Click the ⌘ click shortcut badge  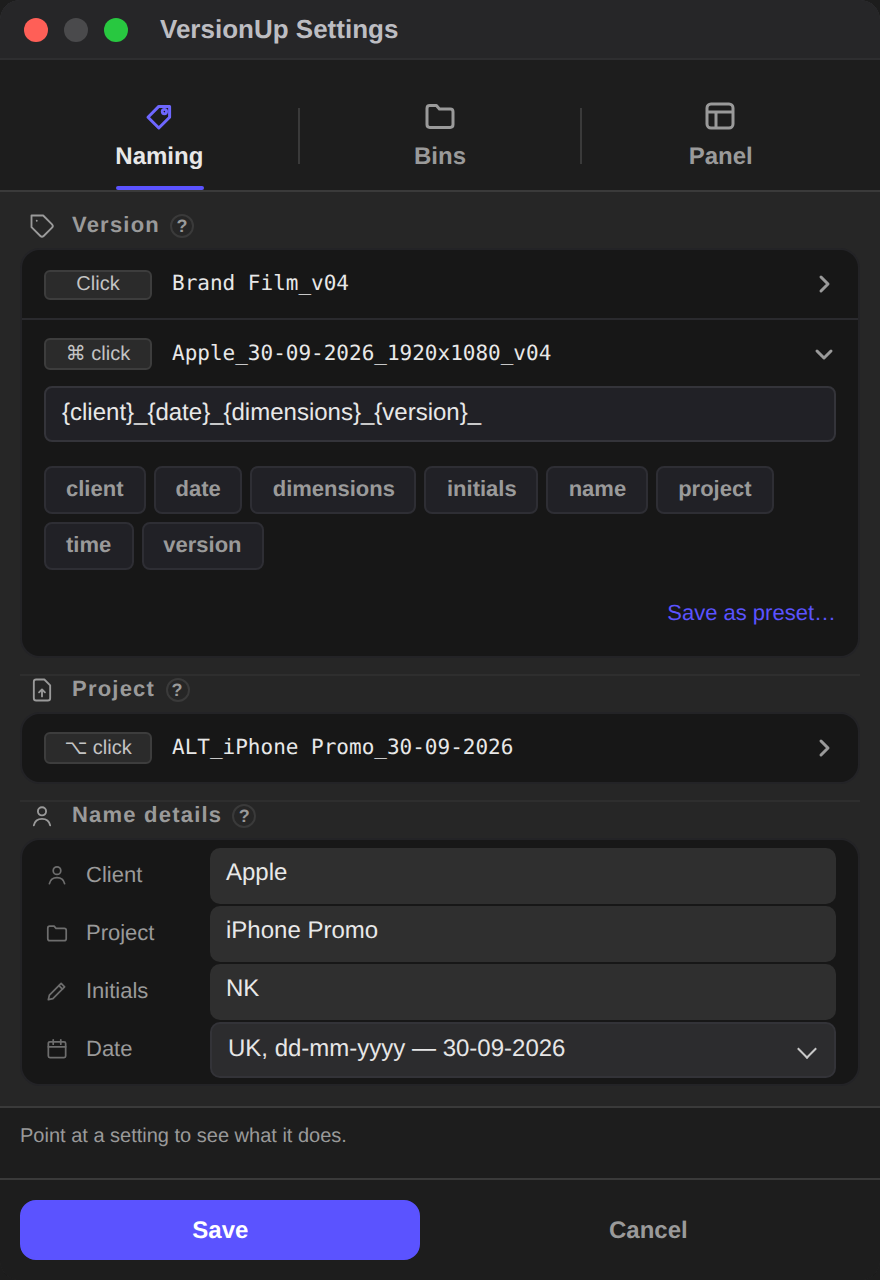(x=98, y=354)
